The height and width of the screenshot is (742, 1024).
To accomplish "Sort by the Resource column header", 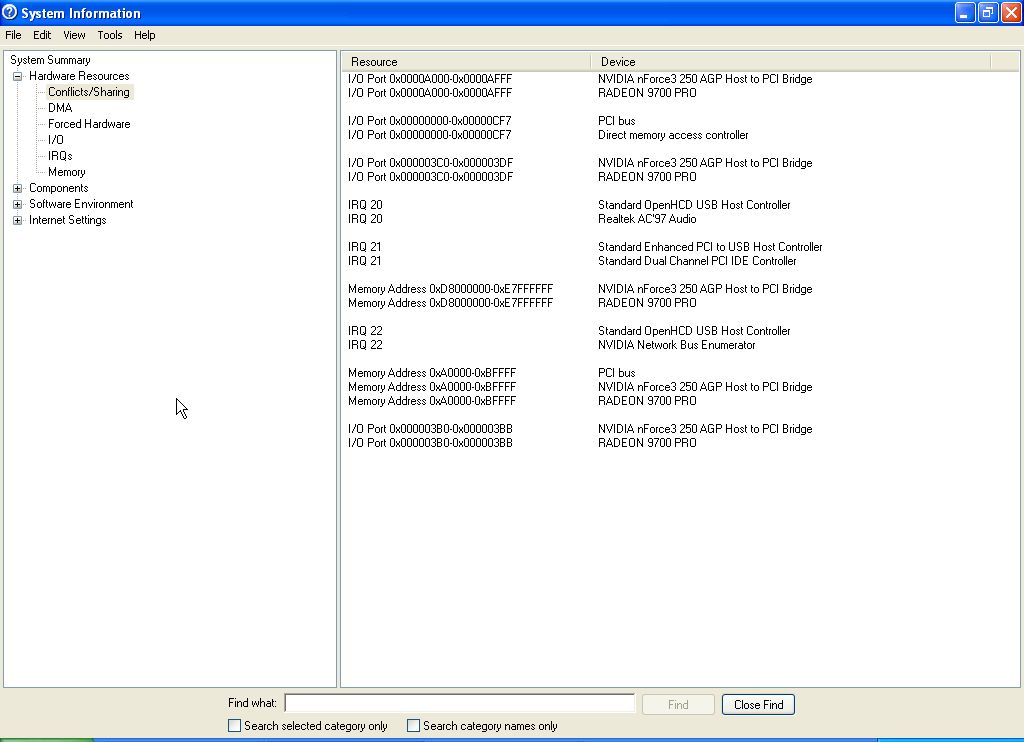I will (466, 62).
